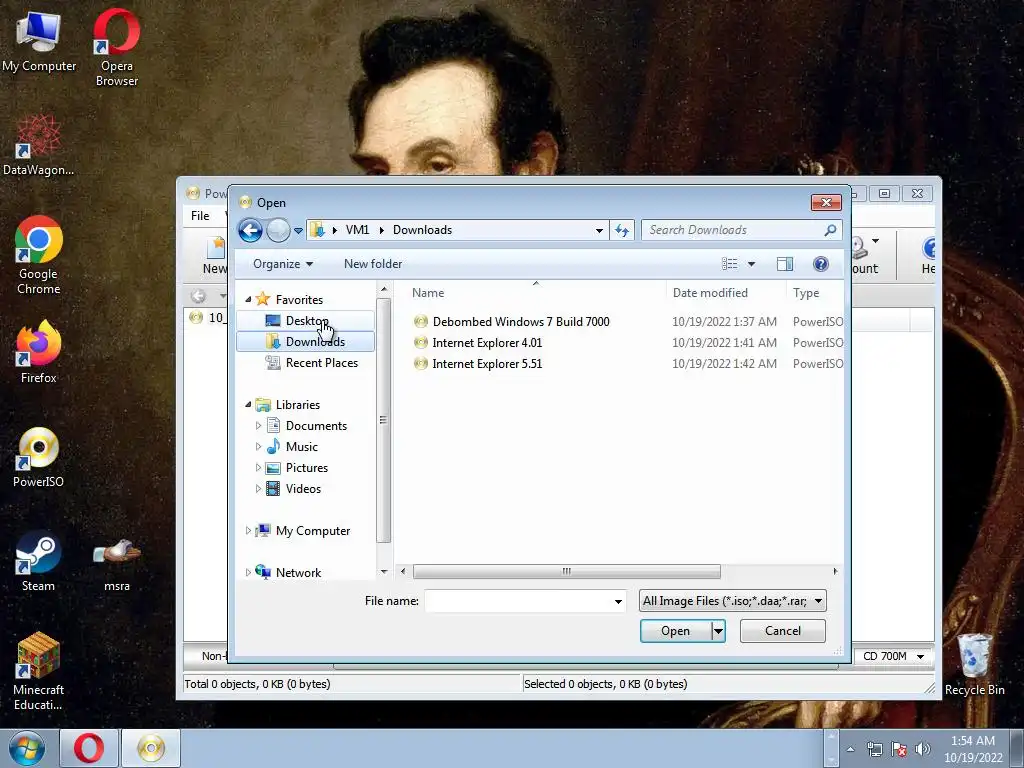Image resolution: width=1024 pixels, height=768 pixels.
Task: Click the network icon in system tray
Action: pyautogui.click(x=874, y=749)
